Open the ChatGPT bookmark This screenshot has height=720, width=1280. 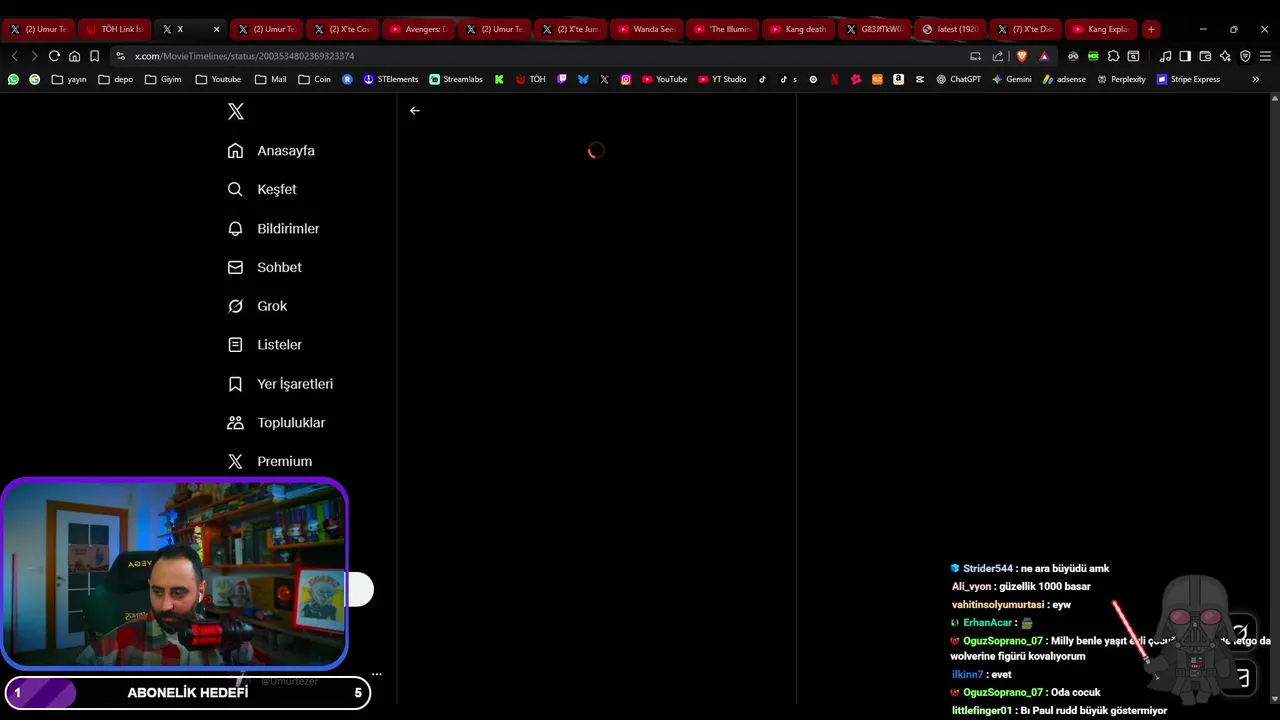coord(958,79)
